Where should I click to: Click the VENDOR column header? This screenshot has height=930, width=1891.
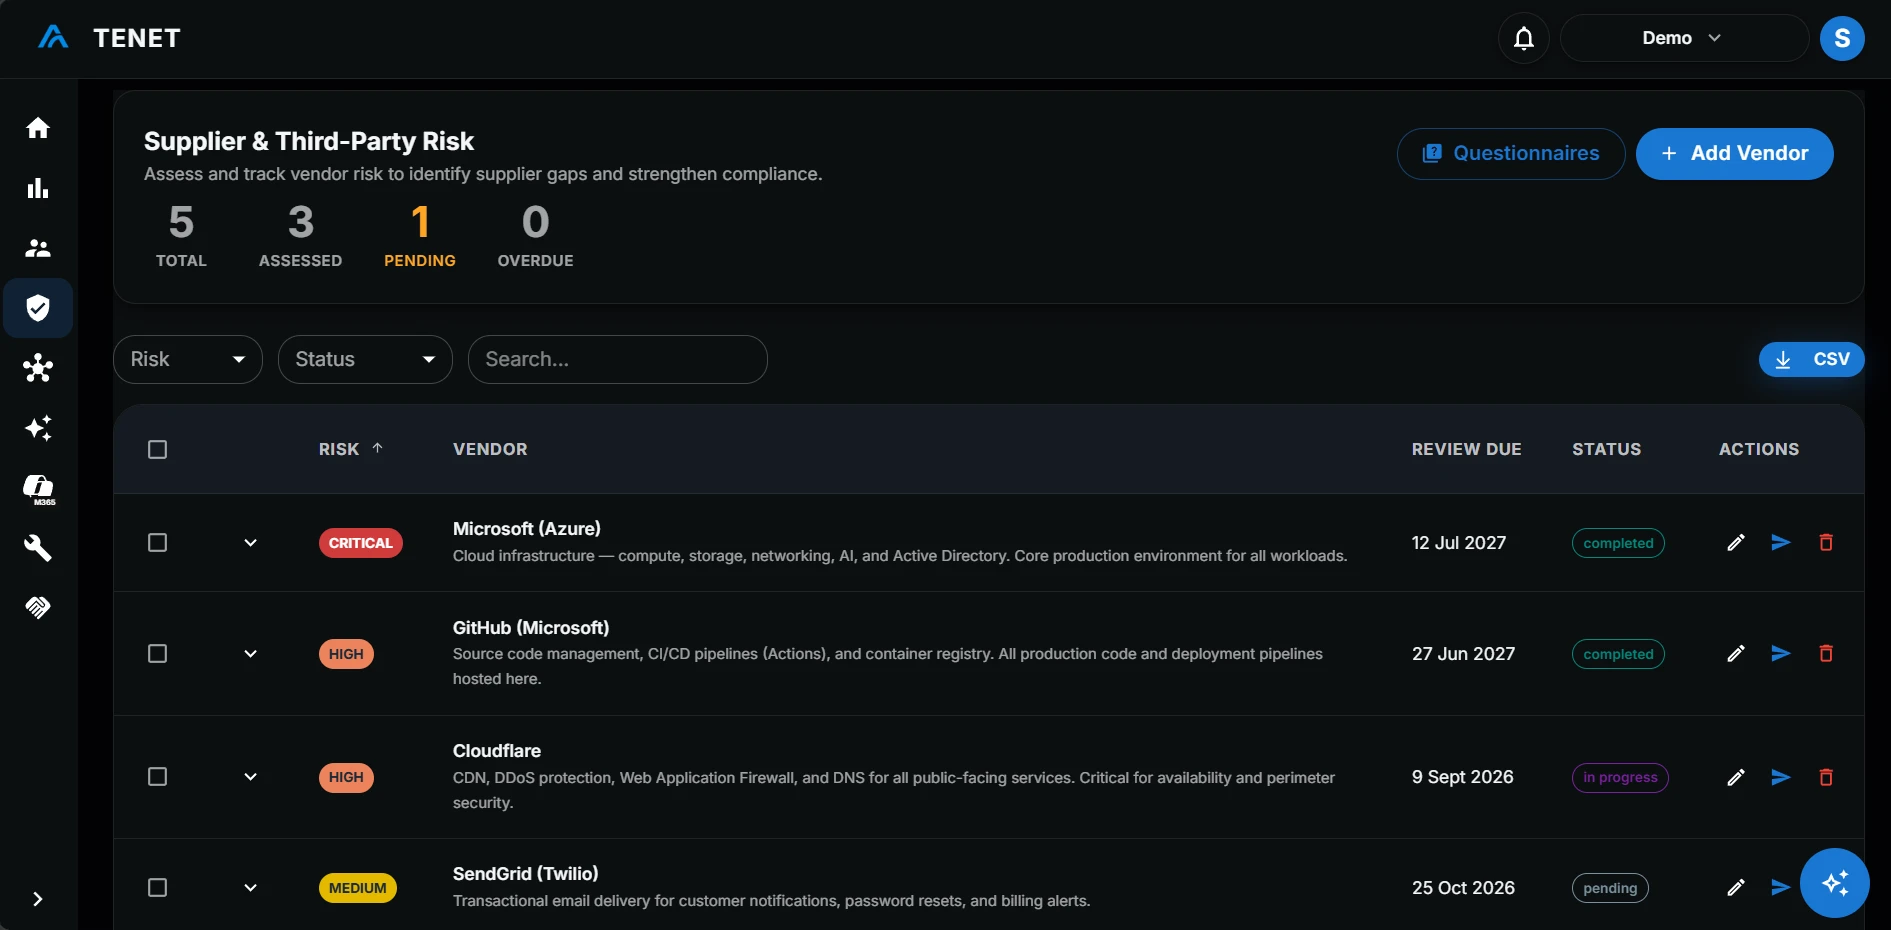pos(490,449)
